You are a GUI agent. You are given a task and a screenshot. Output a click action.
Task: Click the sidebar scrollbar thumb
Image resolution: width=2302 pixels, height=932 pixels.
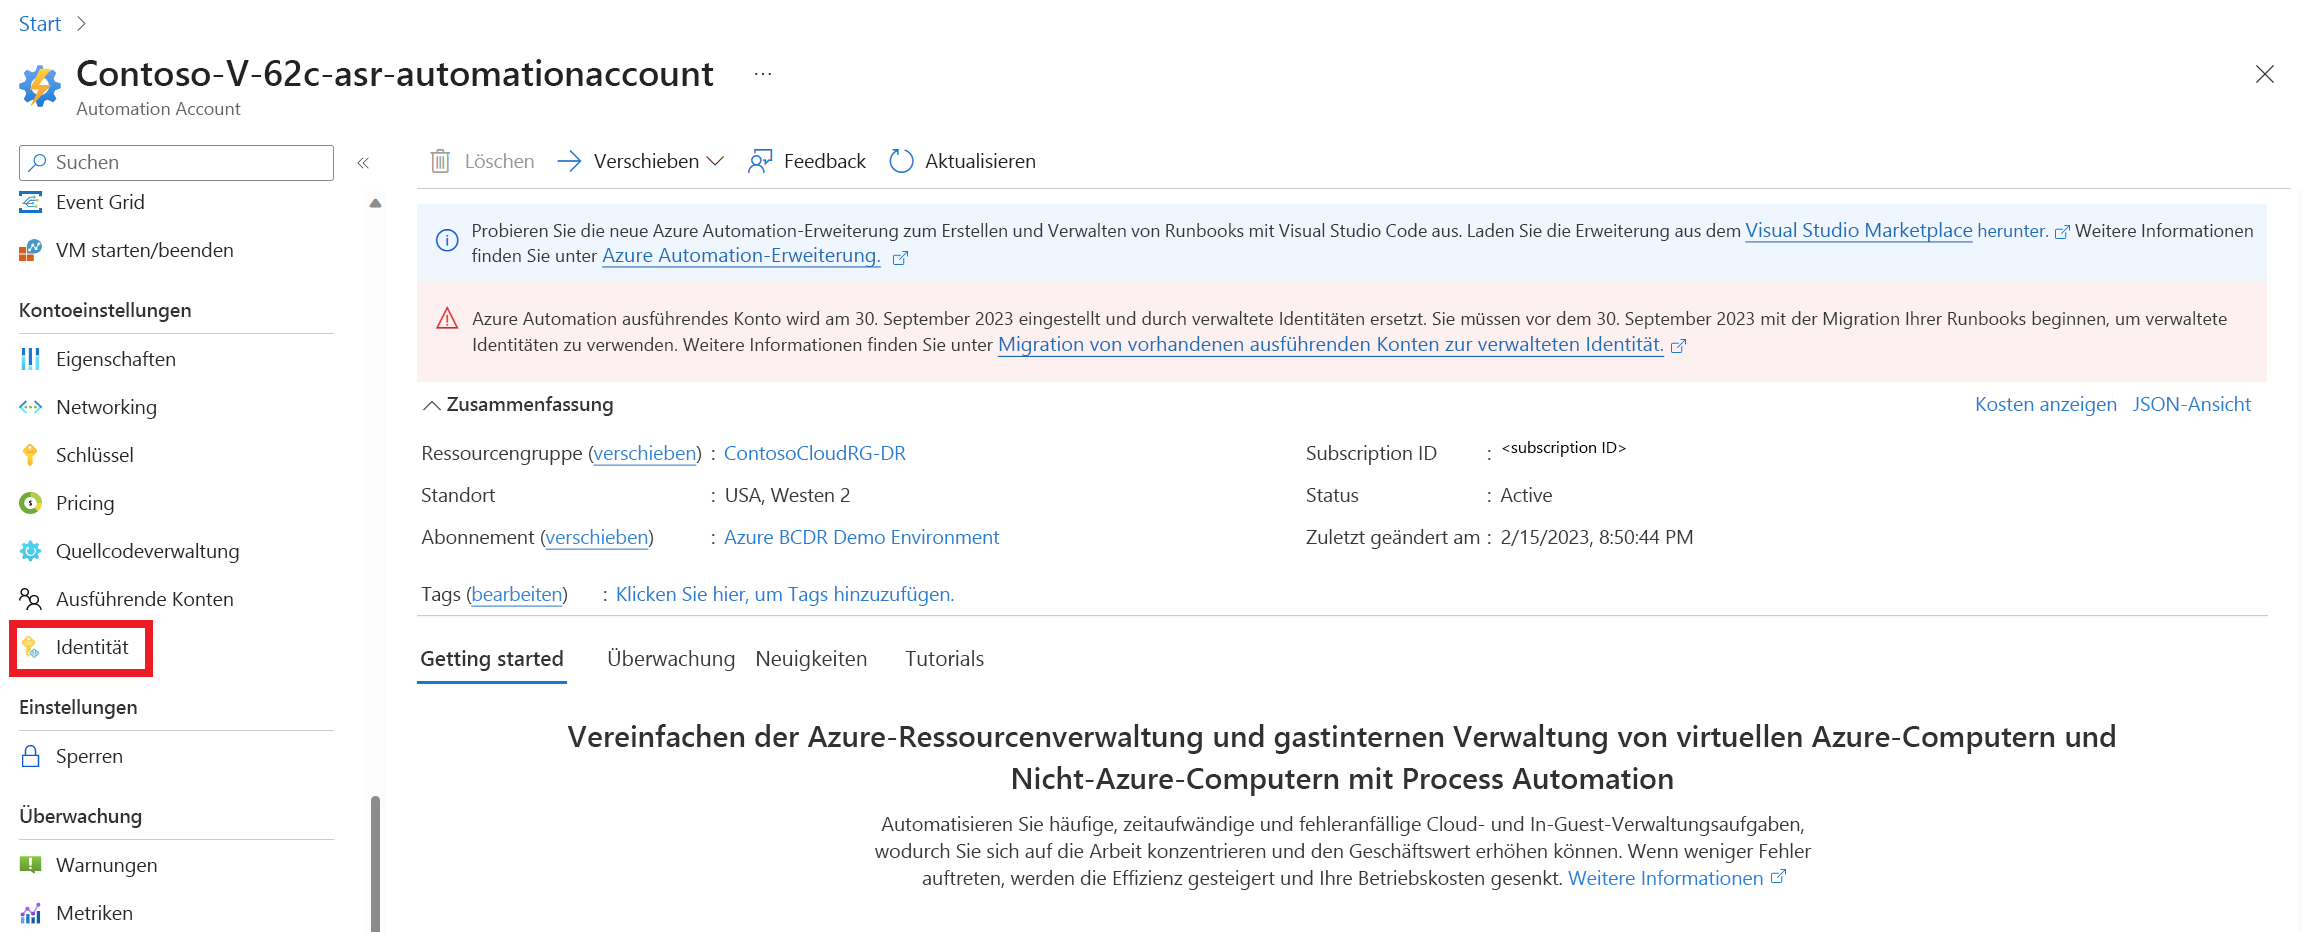[375, 863]
